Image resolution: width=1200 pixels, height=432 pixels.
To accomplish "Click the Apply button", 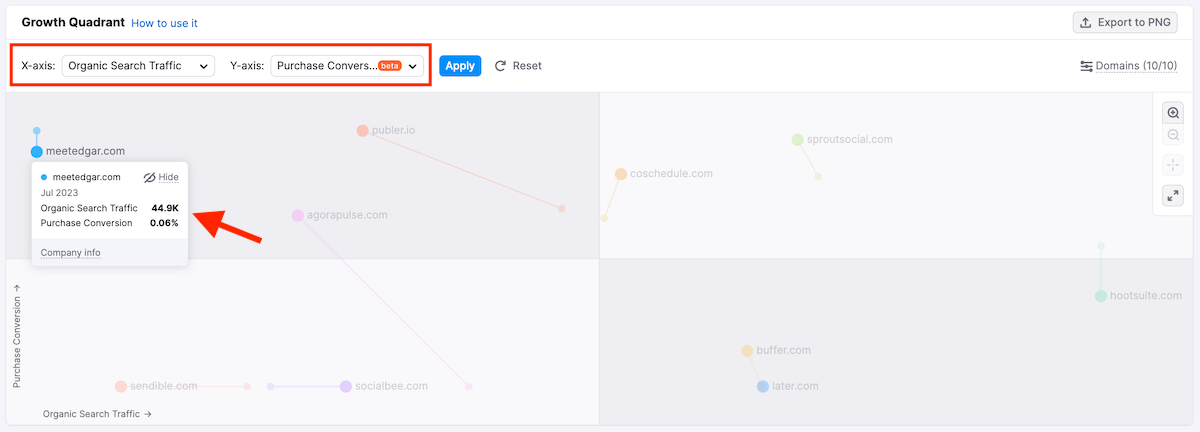I will click(460, 66).
